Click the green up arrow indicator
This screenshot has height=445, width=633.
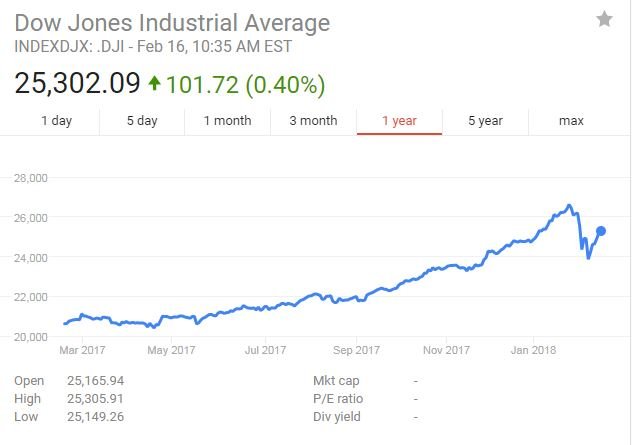(x=154, y=83)
